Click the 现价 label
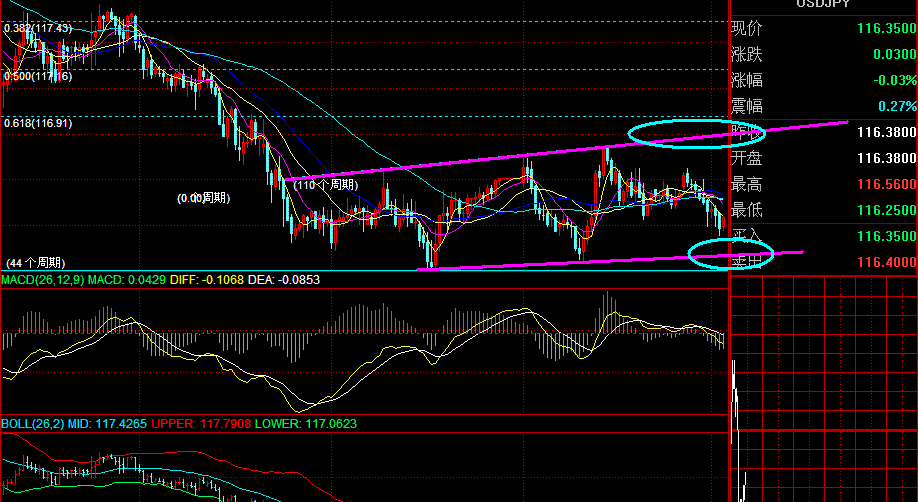The height and width of the screenshot is (502, 918). pos(746,28)
